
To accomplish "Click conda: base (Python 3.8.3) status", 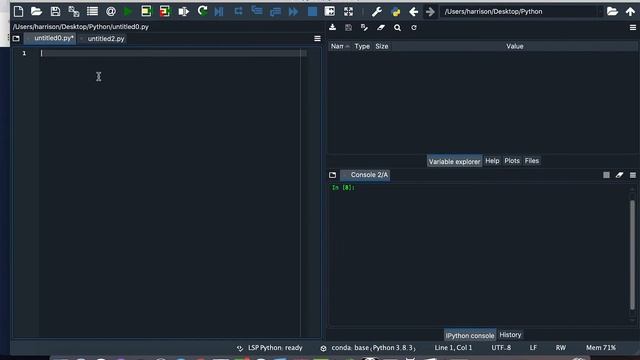I will point(369,348).
